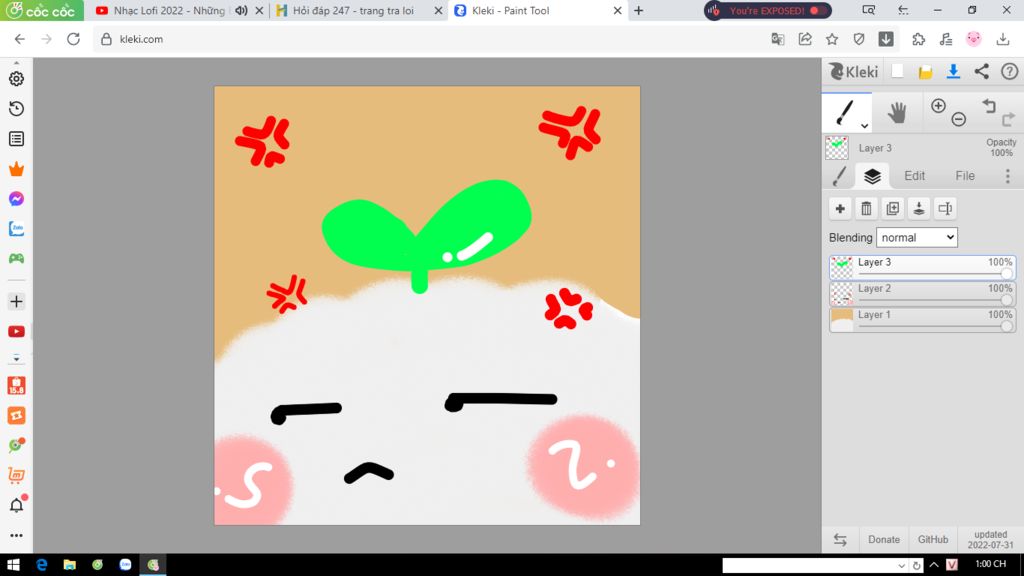The width and height of the screenshot is (1024, 576).
Task: Select the Hand pan tool
Action: [897, 112]
